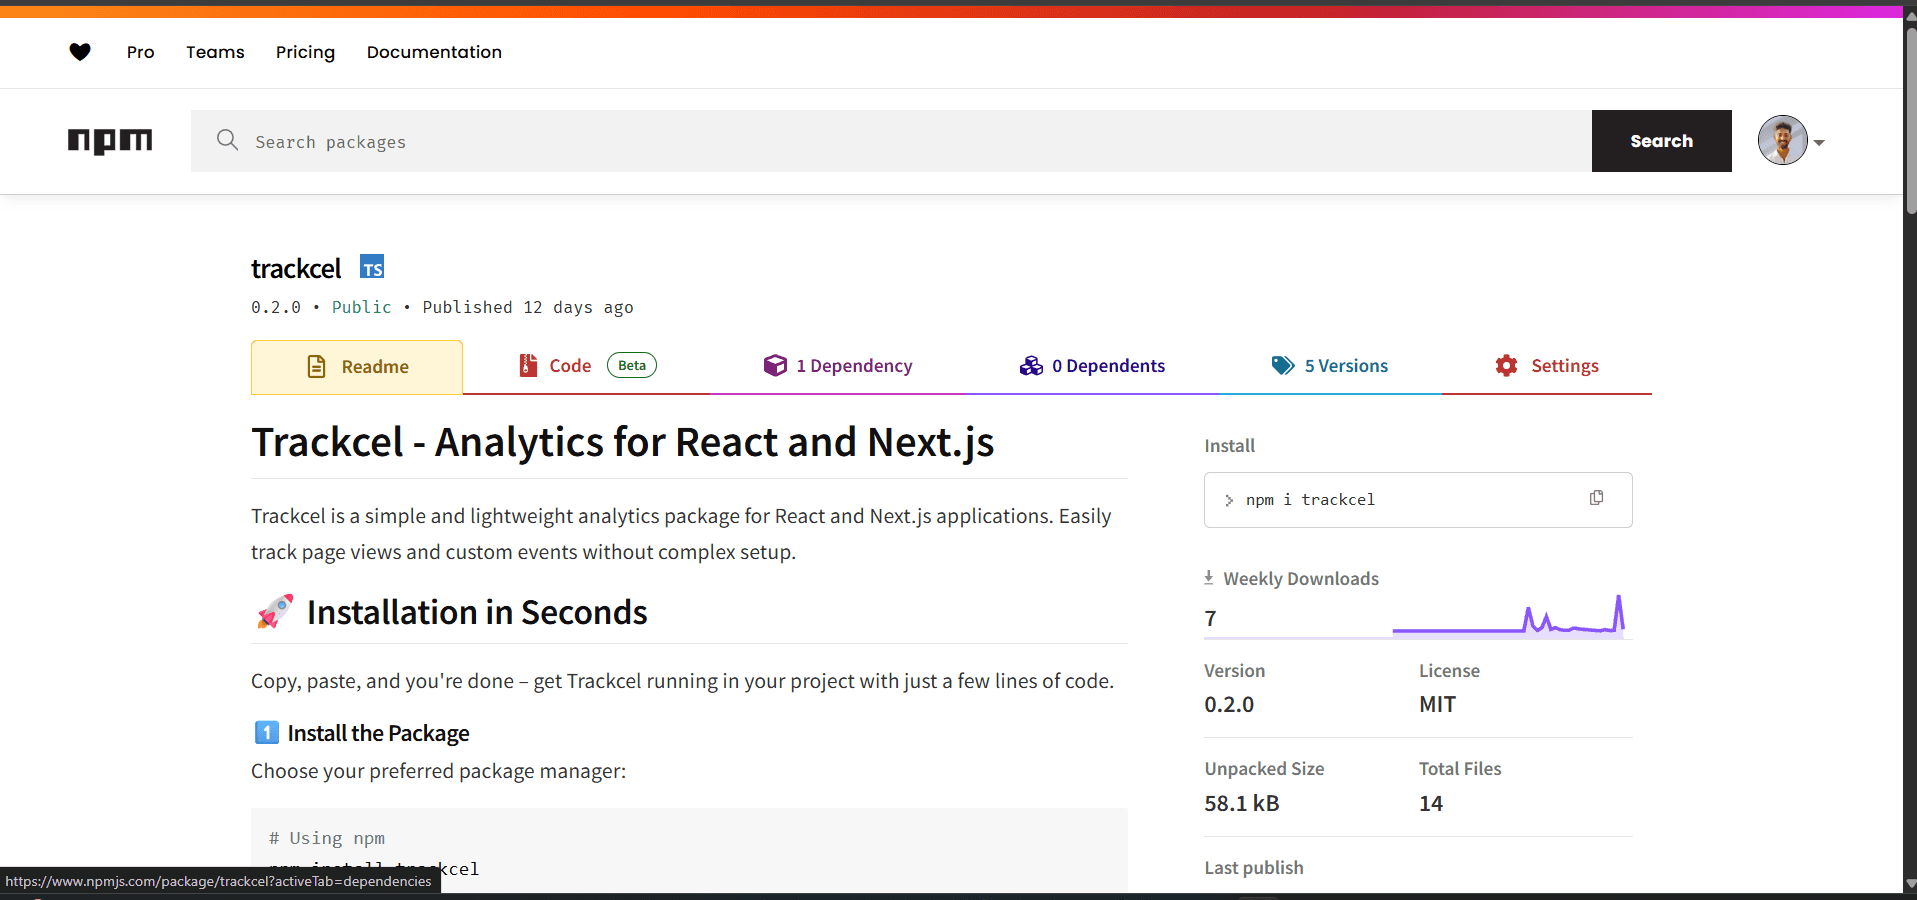Go to the Pricing page
The height and width of the screenshot is (900, 1917).
tap(305, 52)
